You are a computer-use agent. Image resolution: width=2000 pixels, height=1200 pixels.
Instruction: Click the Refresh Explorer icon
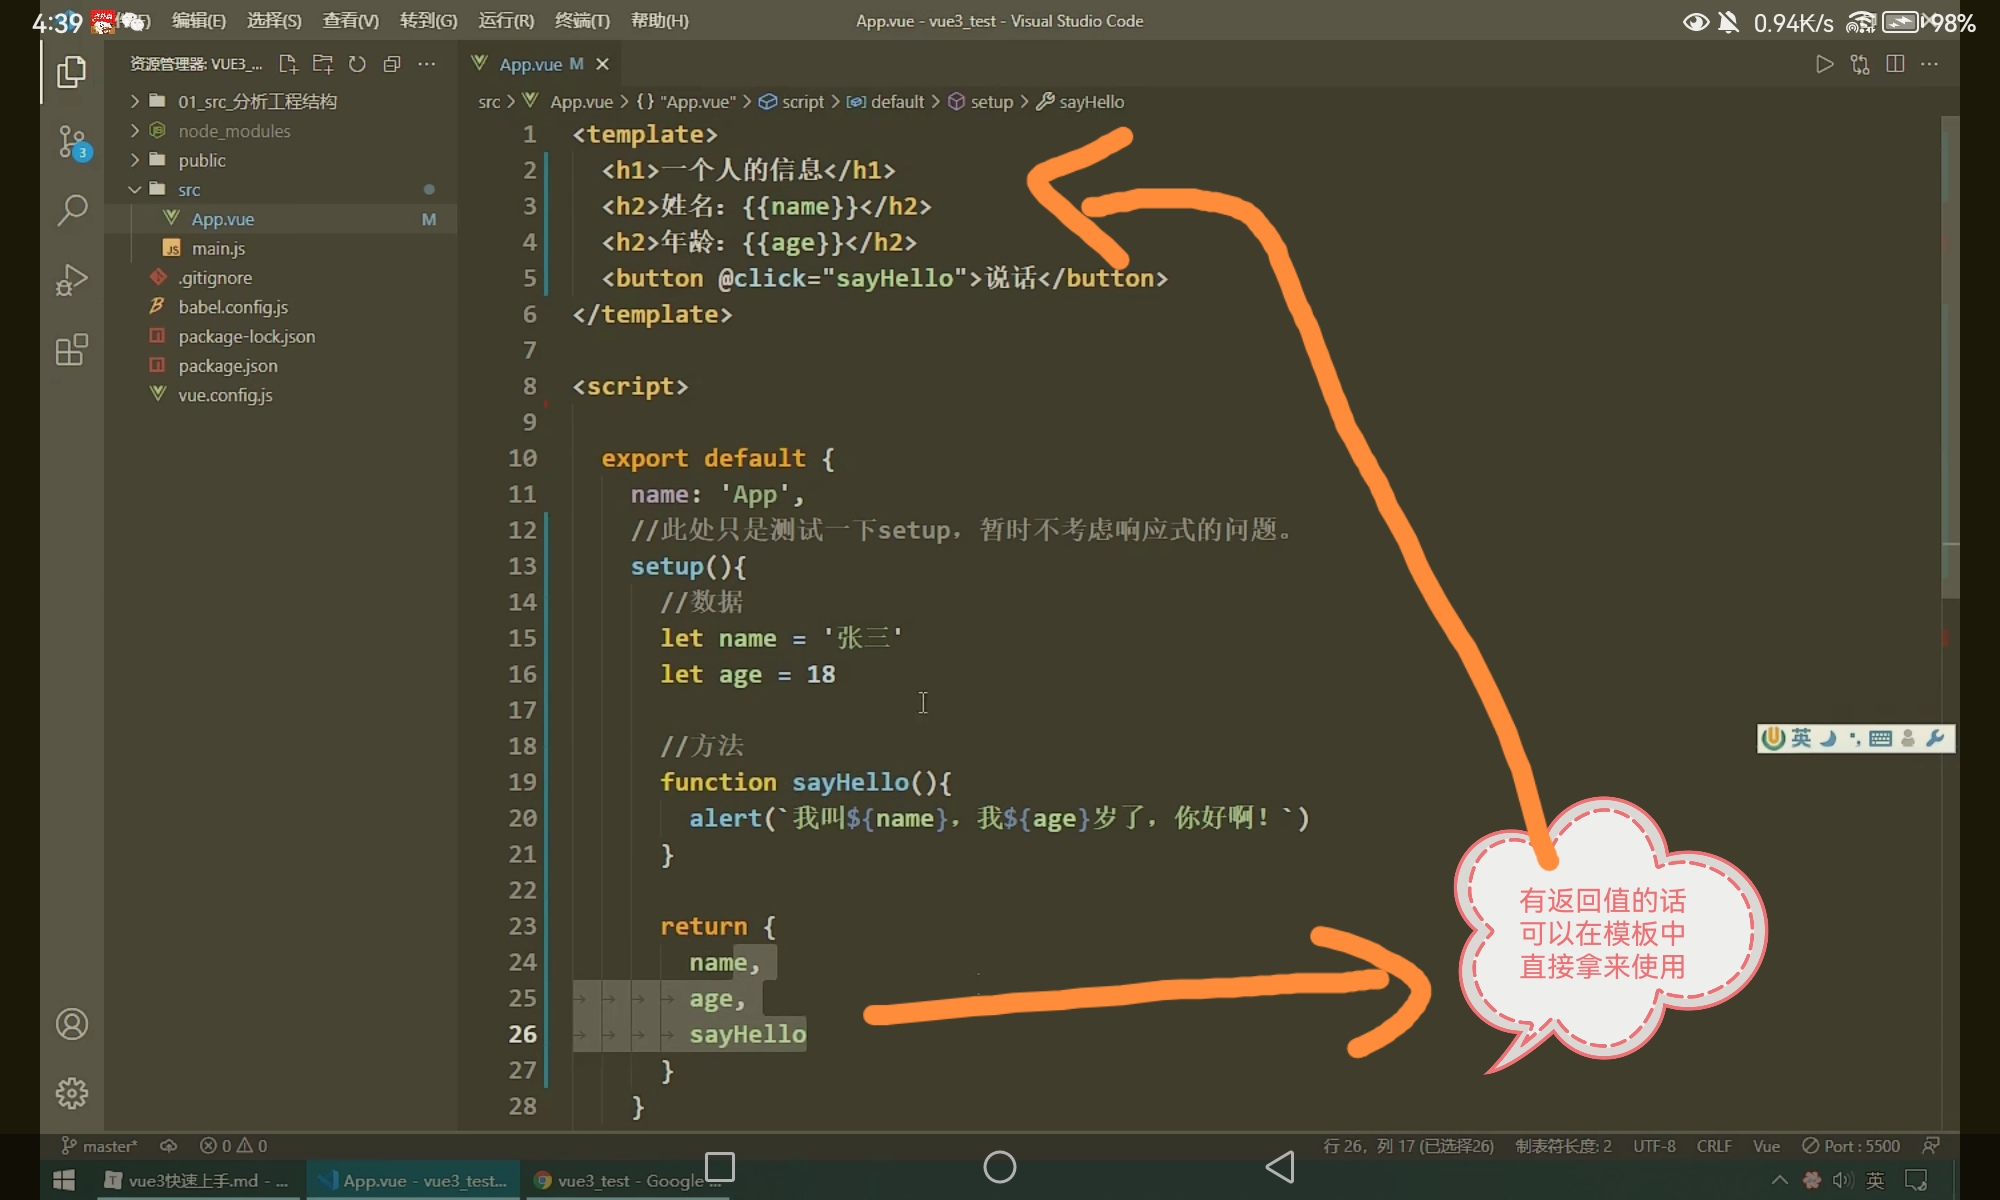[x=357, y=64]
